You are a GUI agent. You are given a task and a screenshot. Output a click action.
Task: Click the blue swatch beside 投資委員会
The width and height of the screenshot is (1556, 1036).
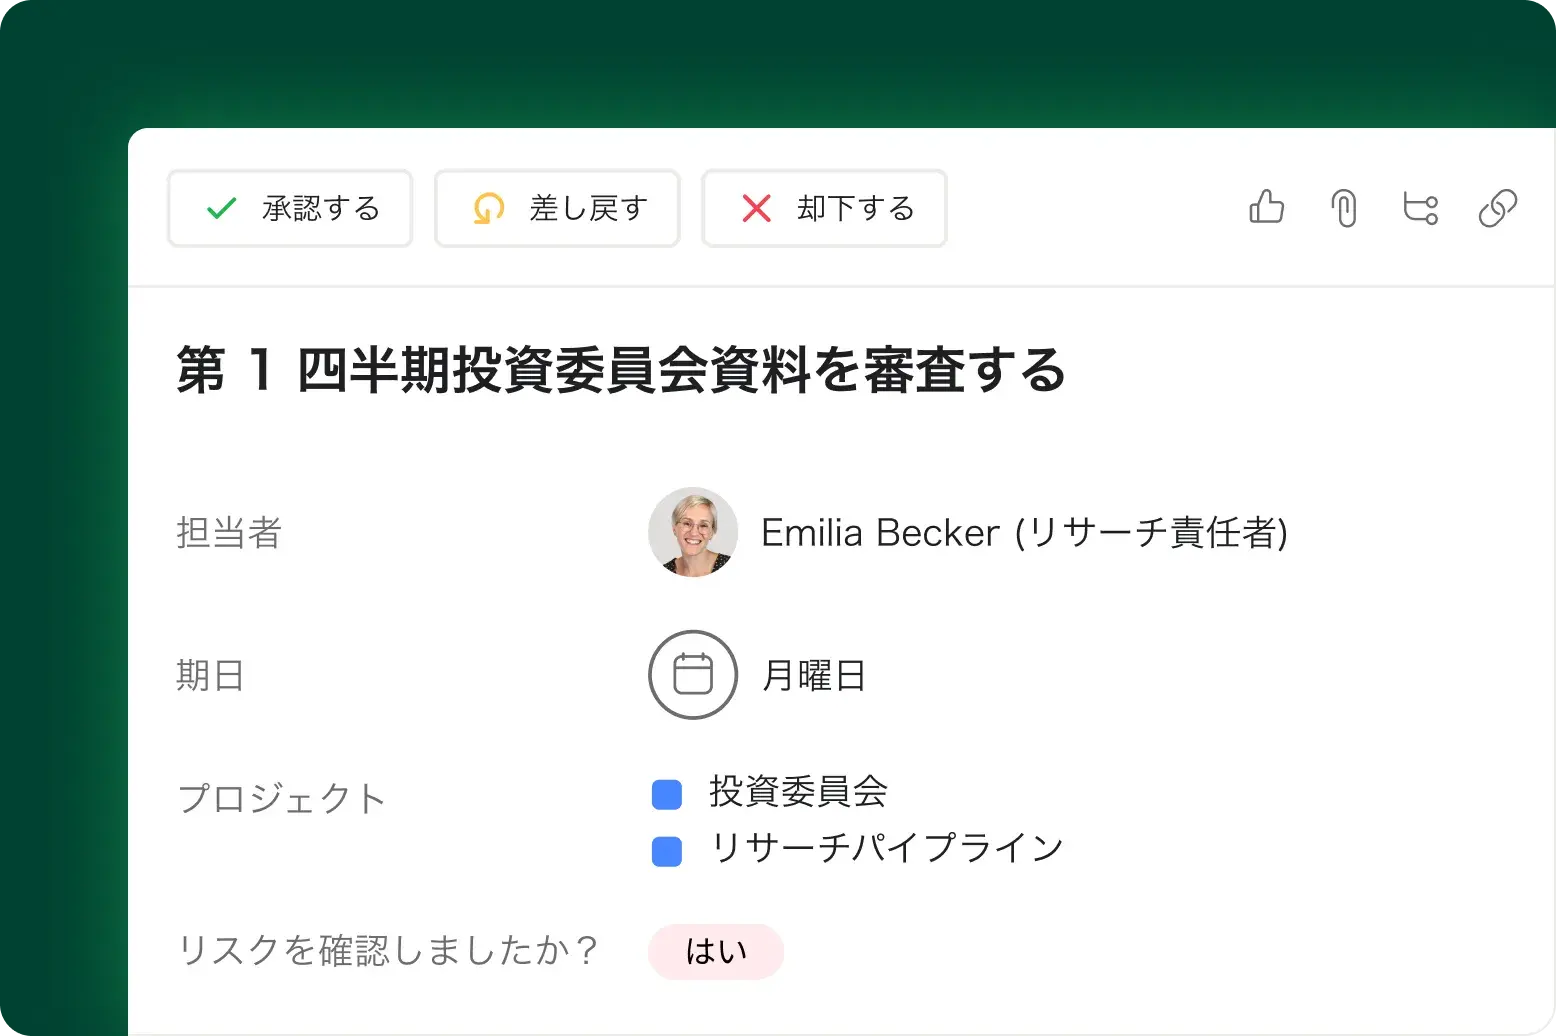(x=667, y=795)
